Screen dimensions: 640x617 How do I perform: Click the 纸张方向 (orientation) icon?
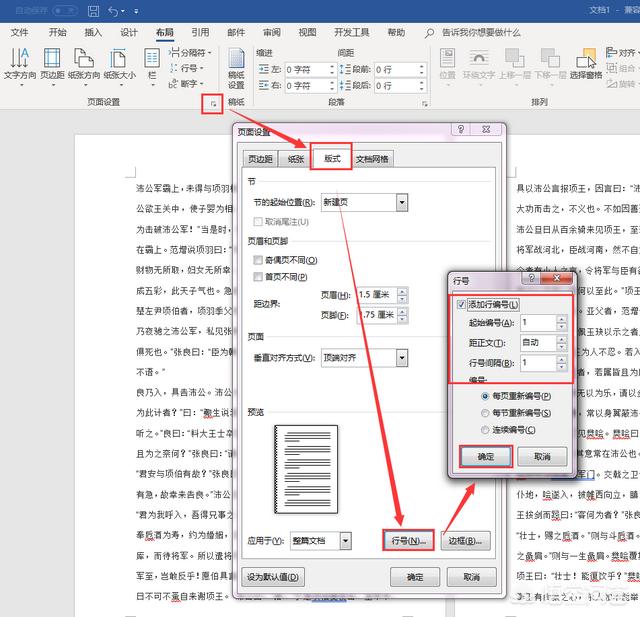[84, 62]
